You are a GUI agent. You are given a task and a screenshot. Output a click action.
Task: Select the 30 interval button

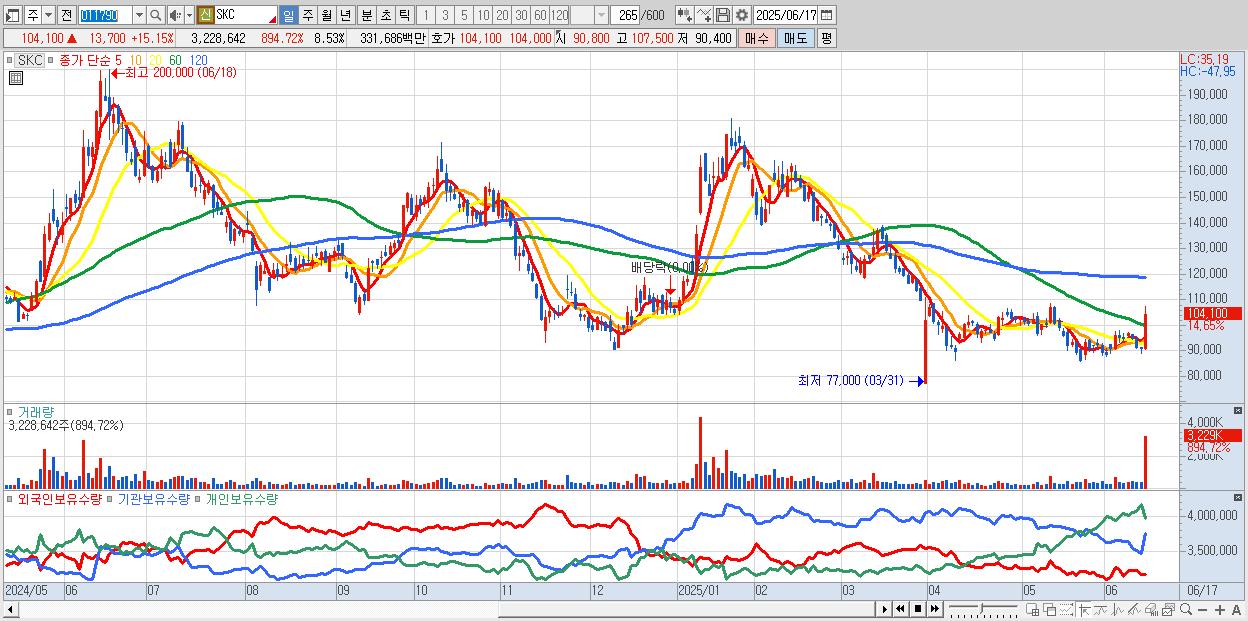coord(521,15)
